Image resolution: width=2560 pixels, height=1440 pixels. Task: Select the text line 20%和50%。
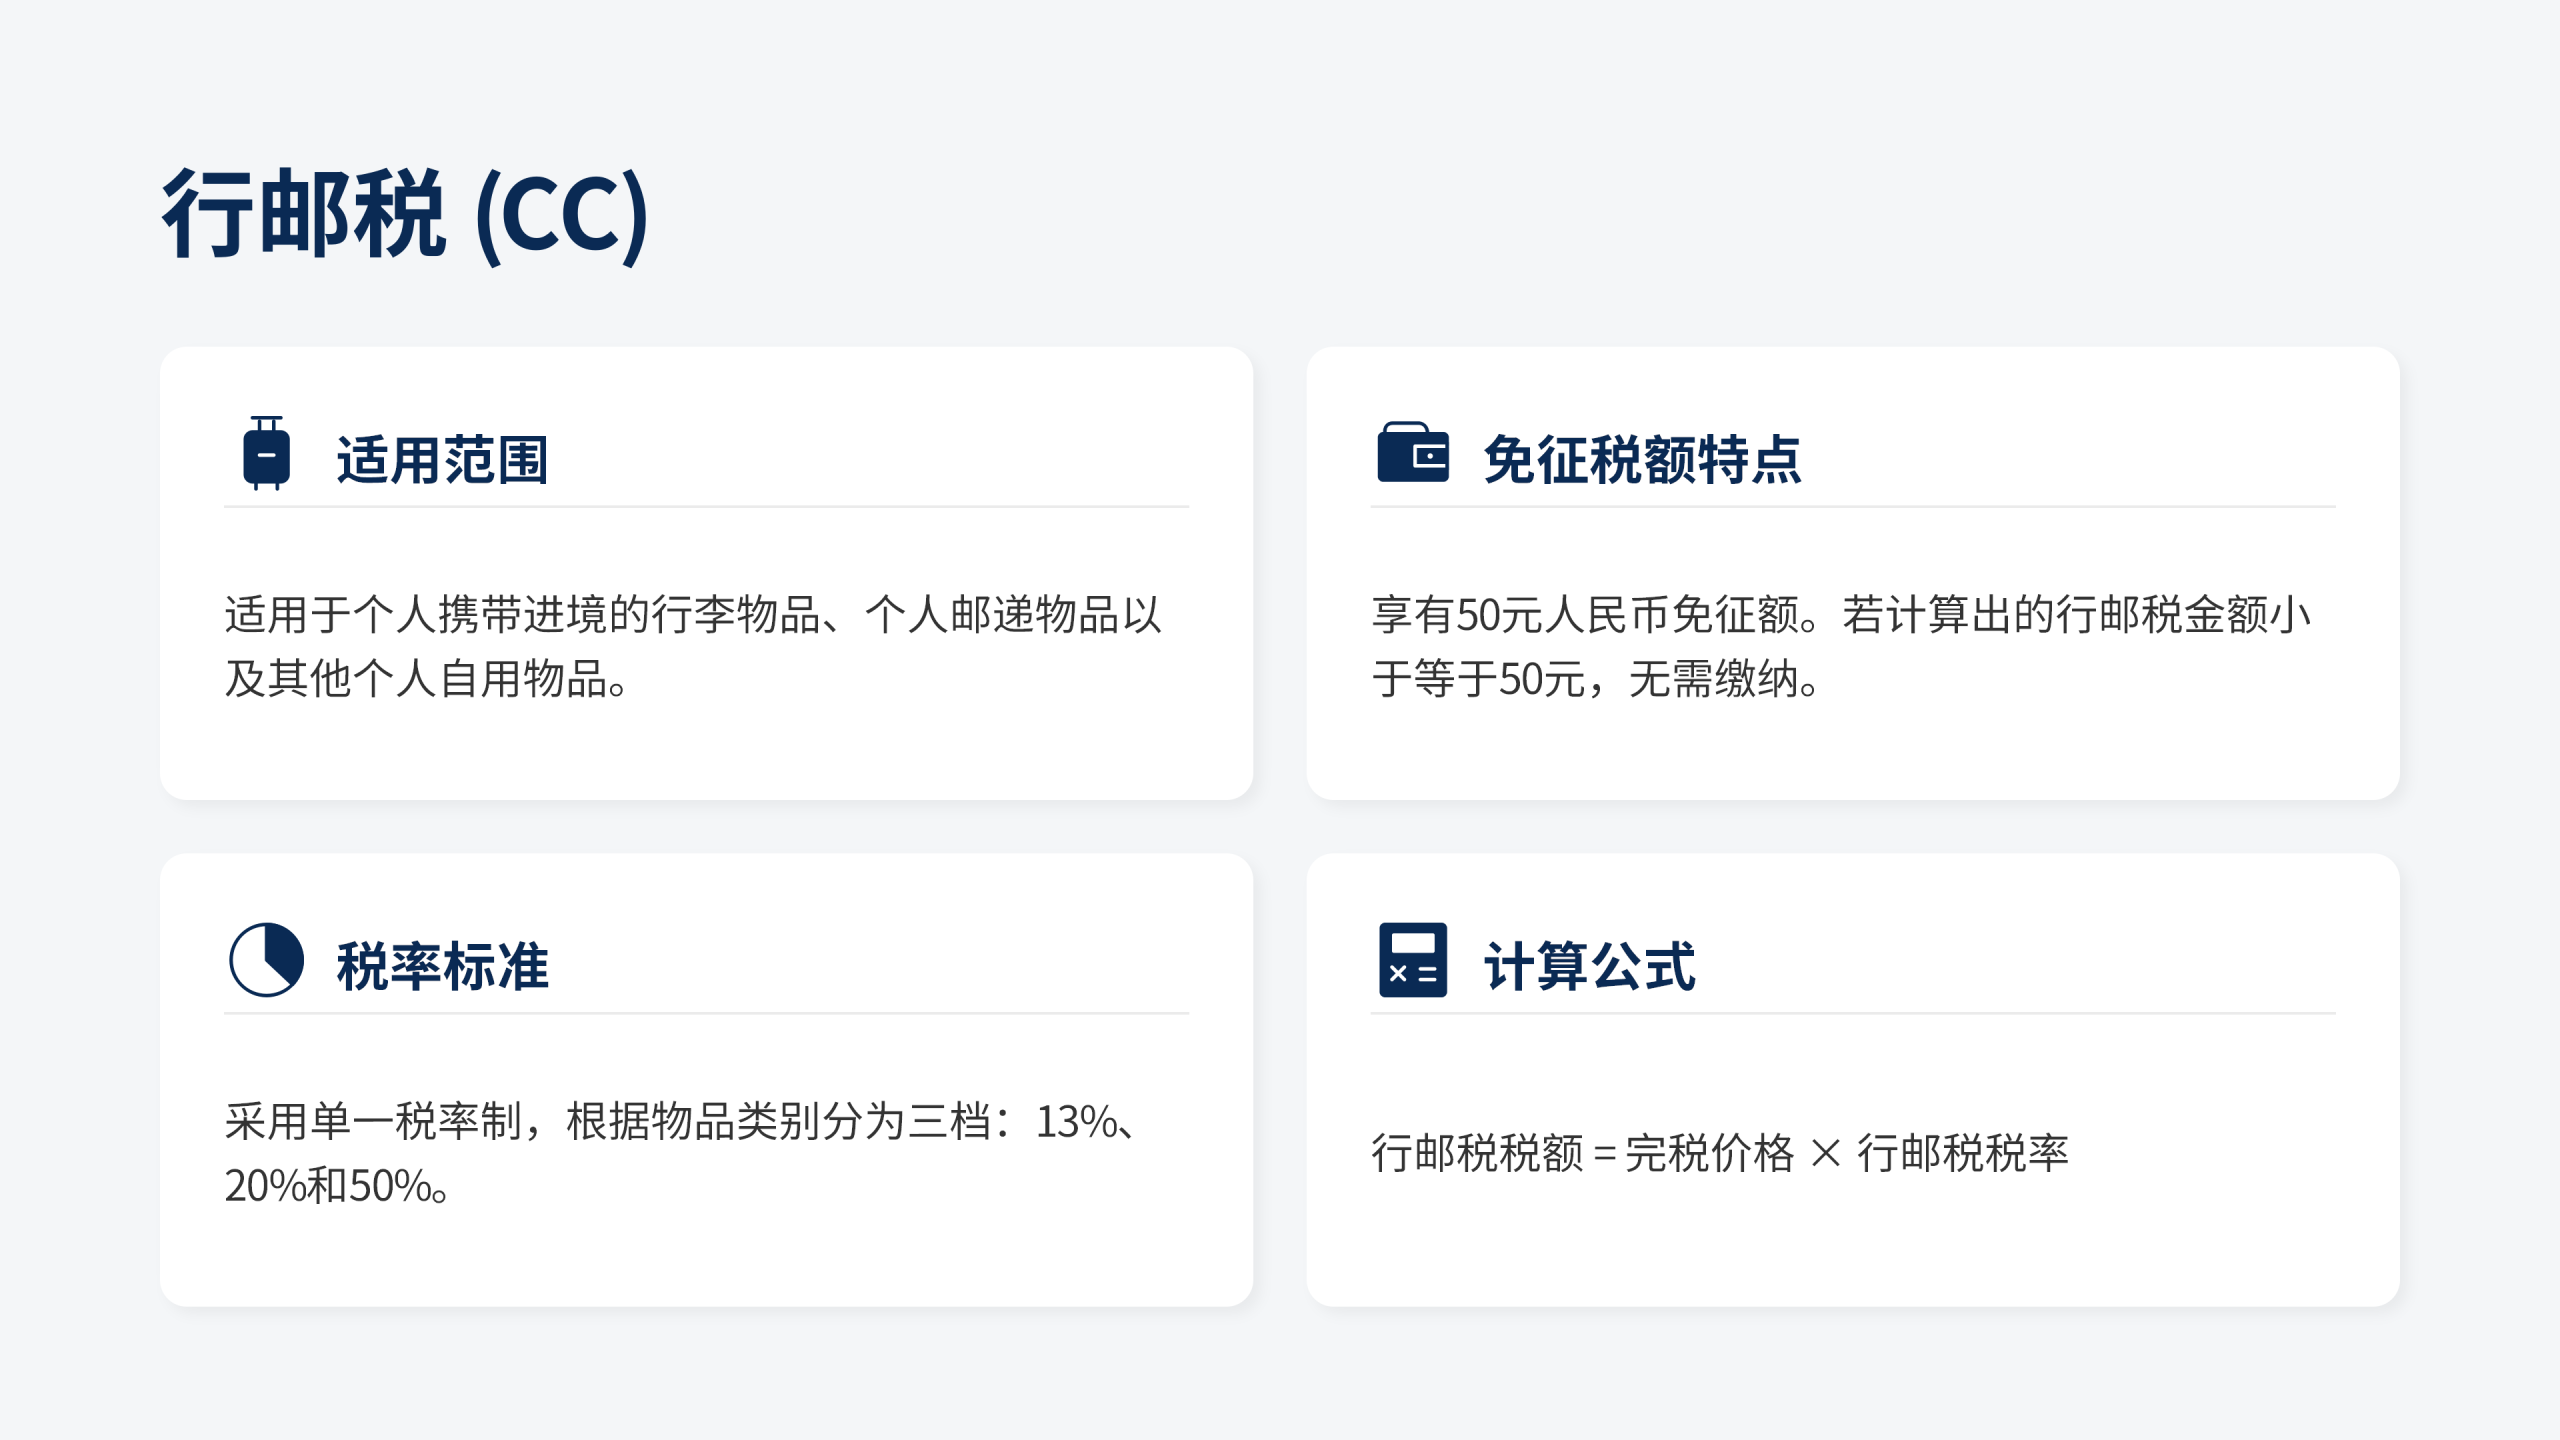[x=337, y=1186]
